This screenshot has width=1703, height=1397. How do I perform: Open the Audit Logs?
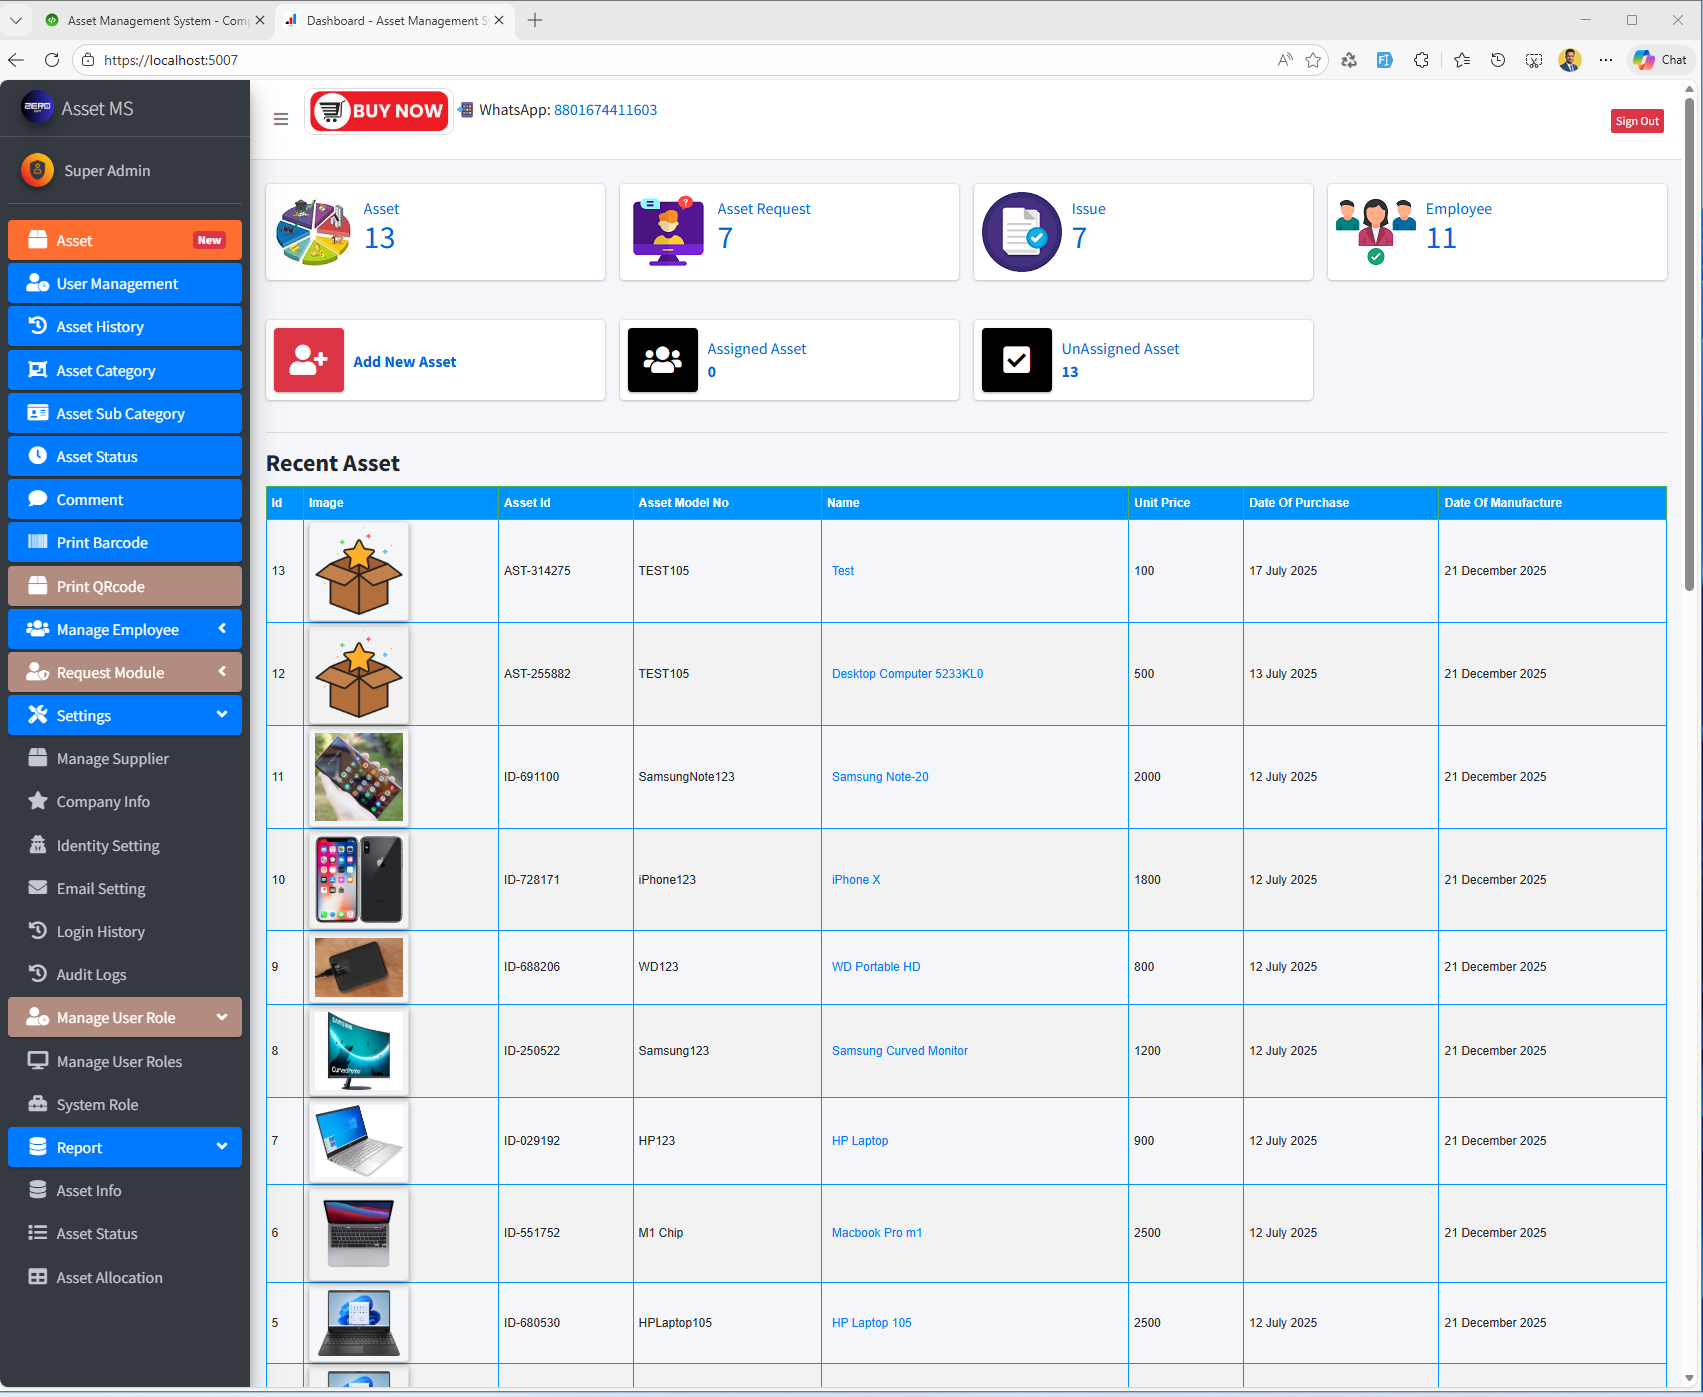coord(91,974)
